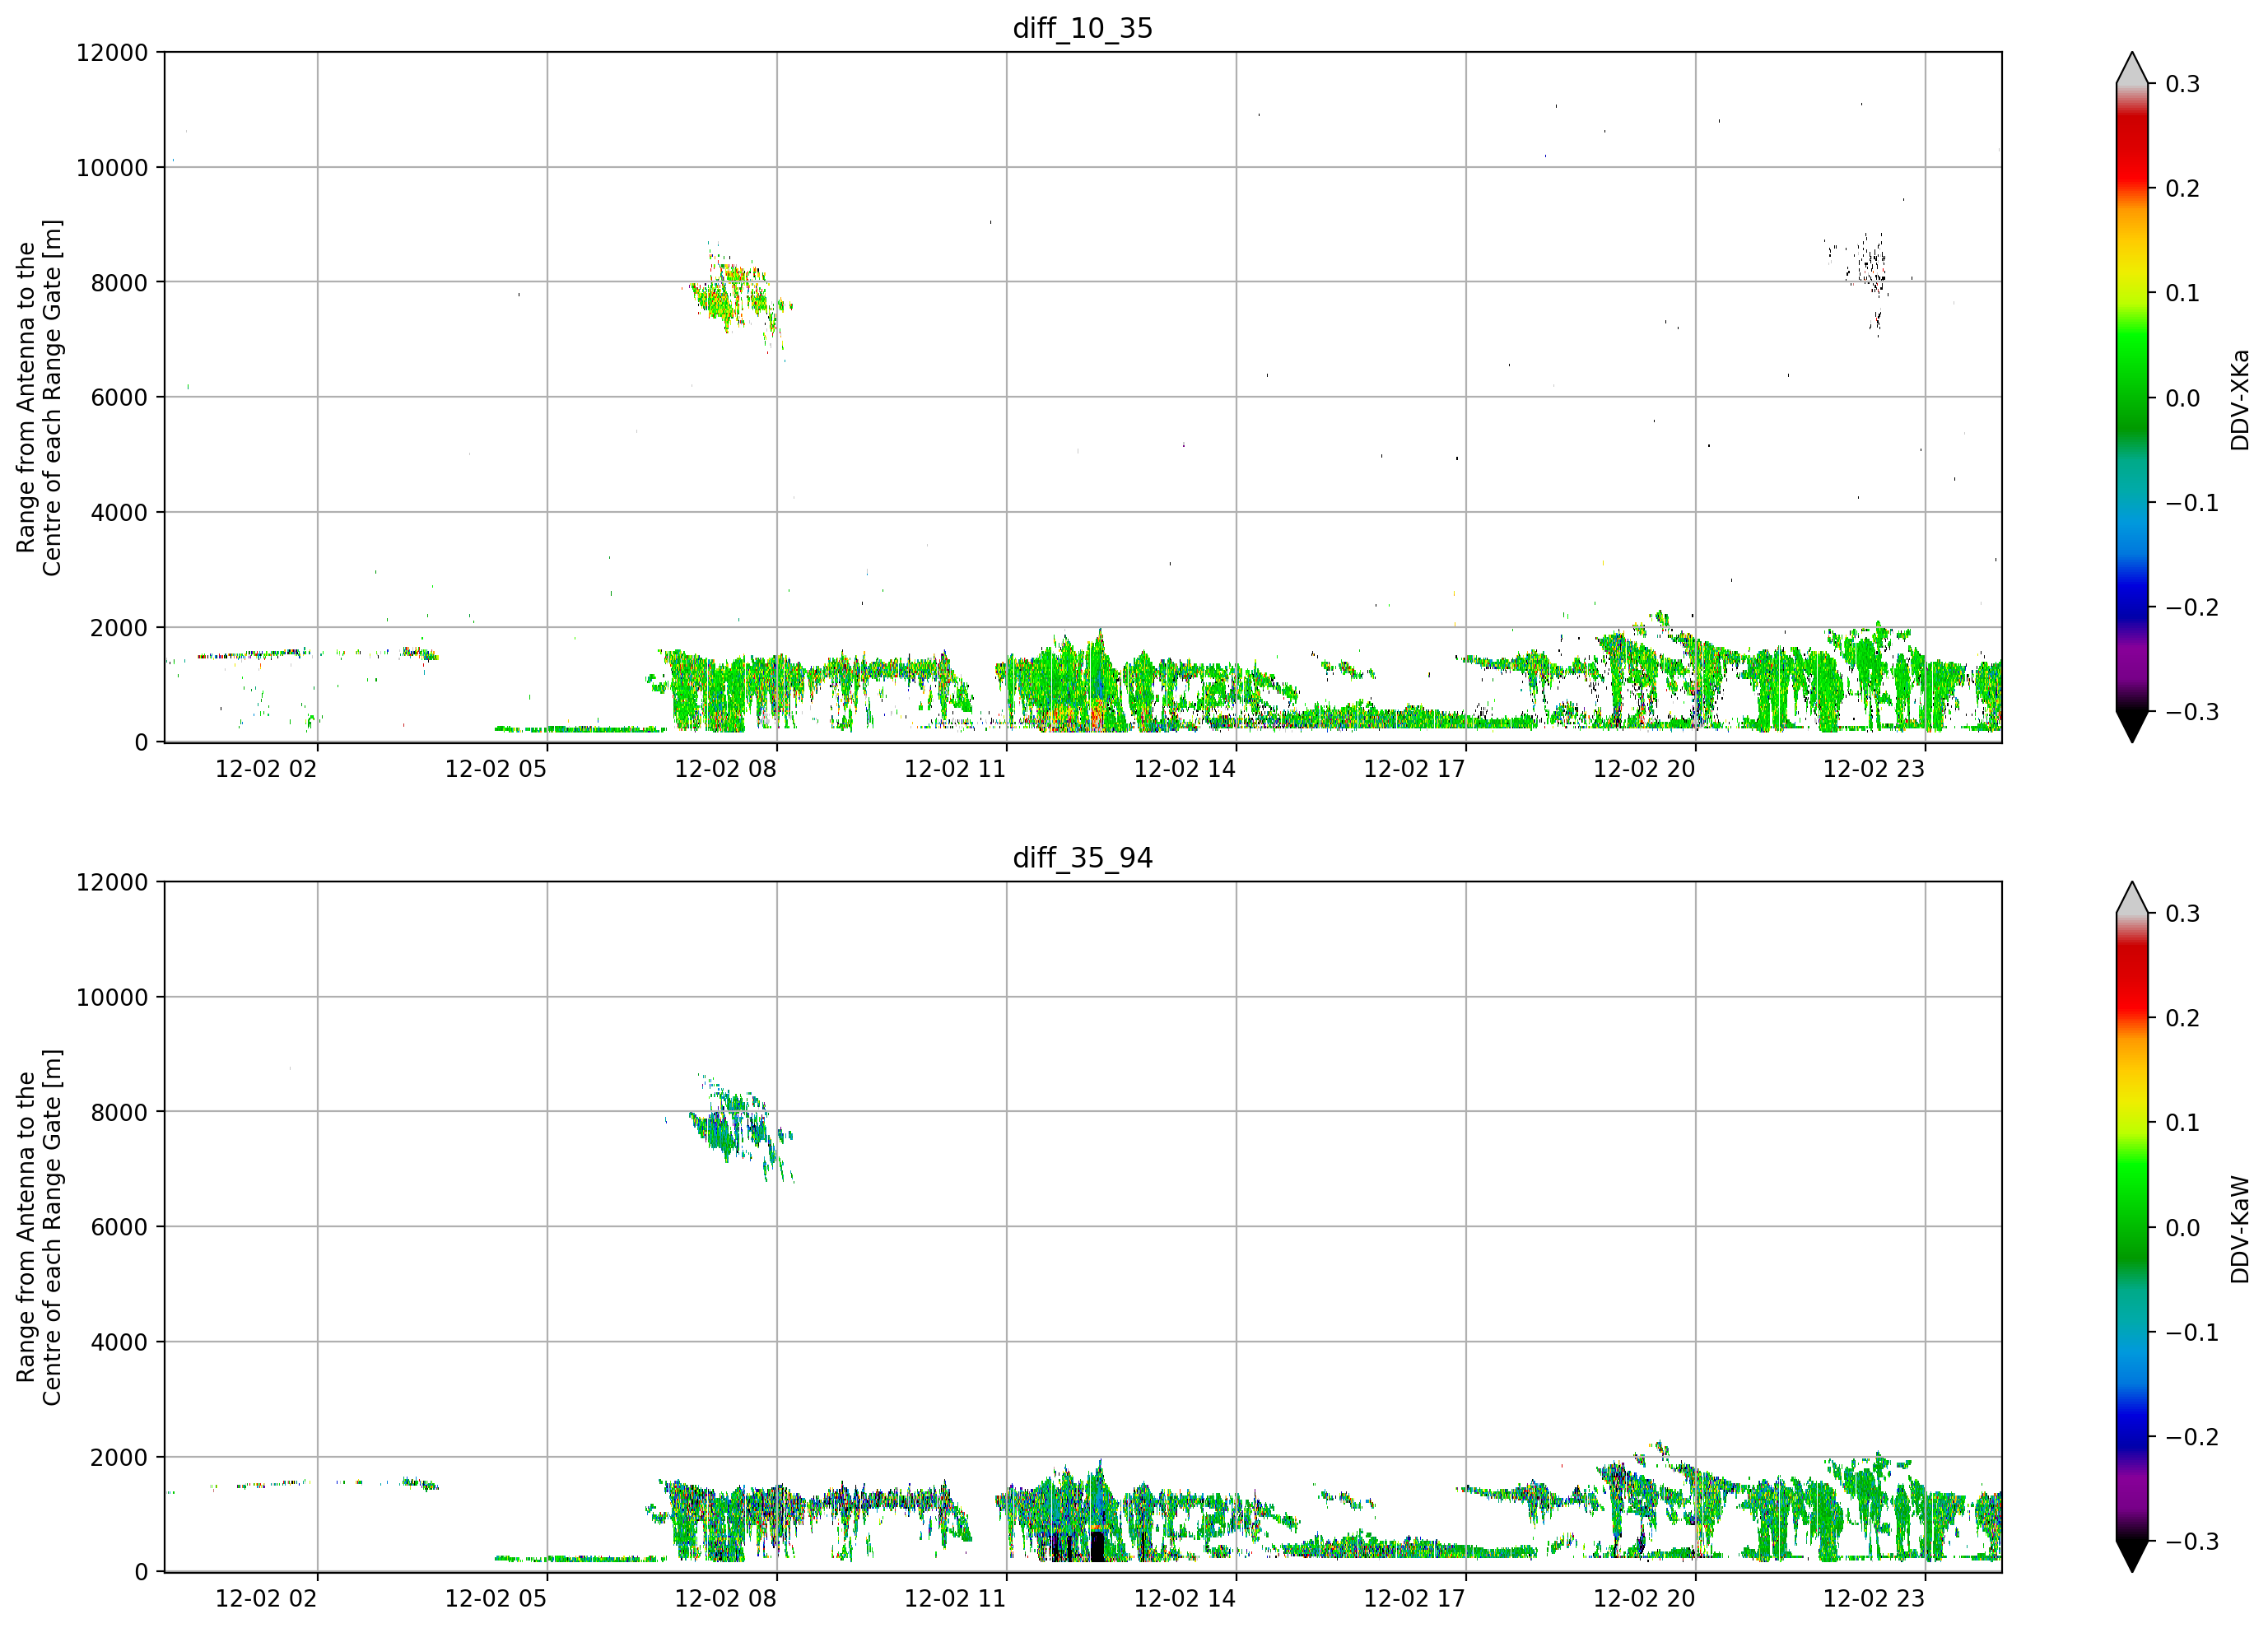Click the 12-02 23 label under diff_10_35

click(x=1874, y=769)
